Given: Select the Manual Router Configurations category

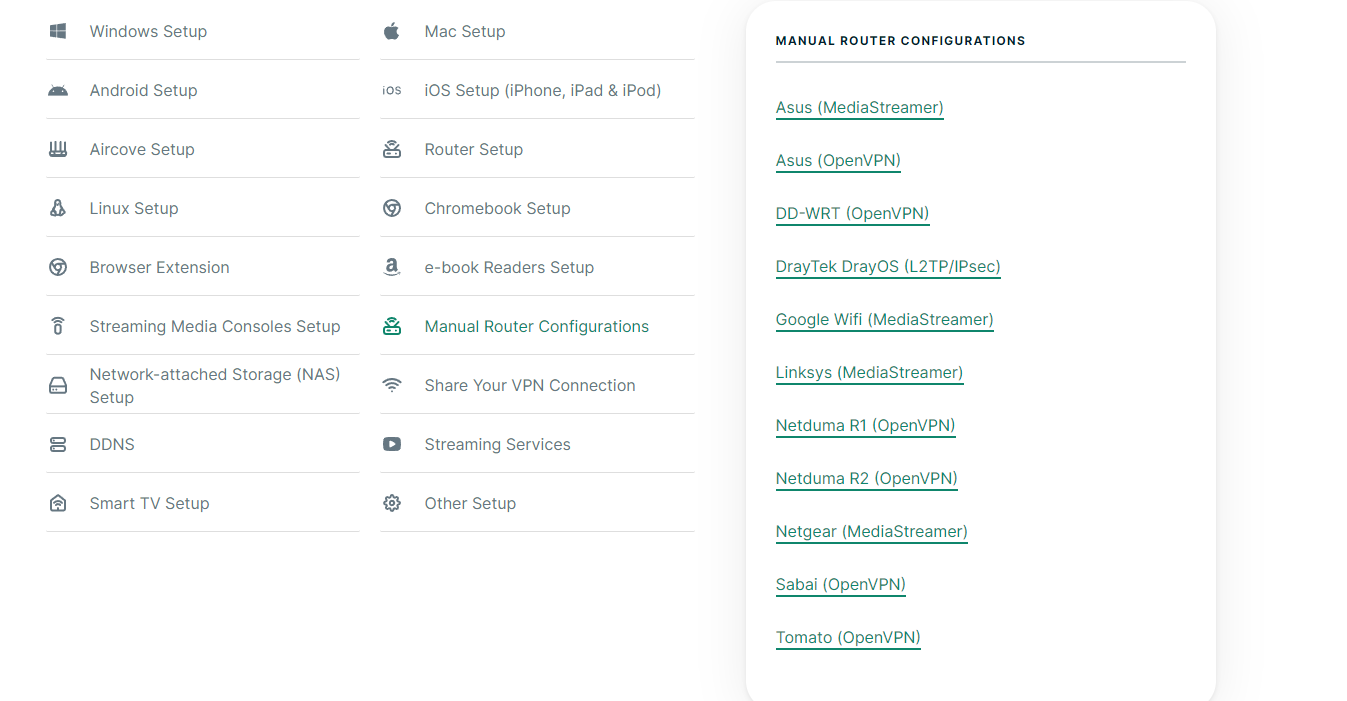Looking at the screenshot, I should pyautogui.click(x=537, y=326).
